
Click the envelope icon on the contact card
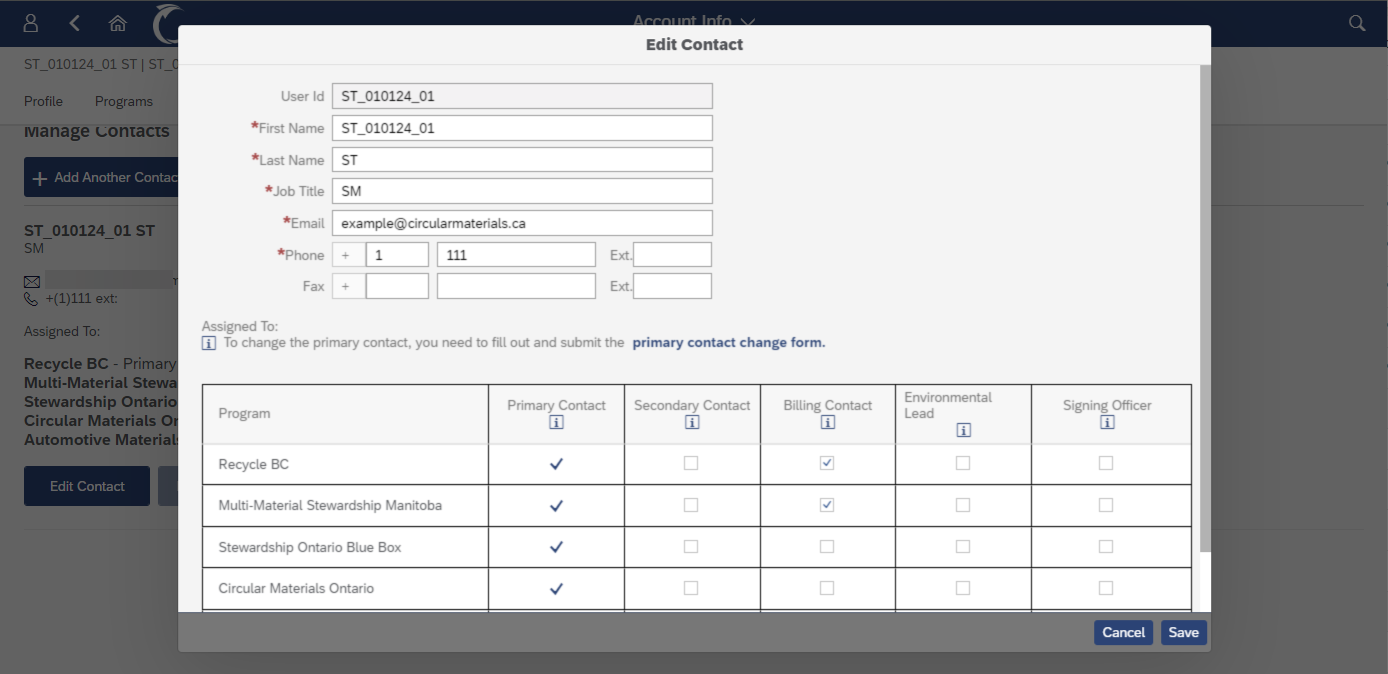[x=31, y=281]
